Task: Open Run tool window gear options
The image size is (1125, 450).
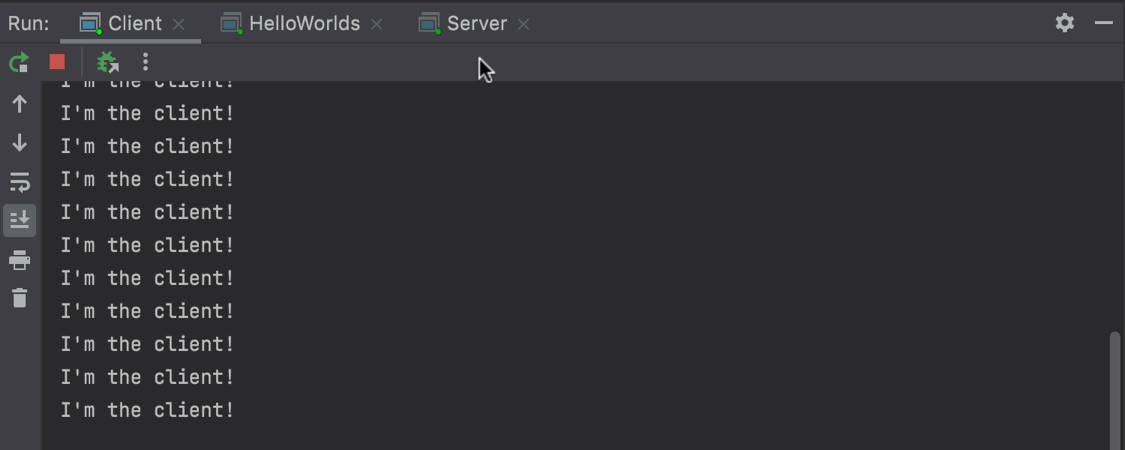Action: click(x=1065, y=23)
